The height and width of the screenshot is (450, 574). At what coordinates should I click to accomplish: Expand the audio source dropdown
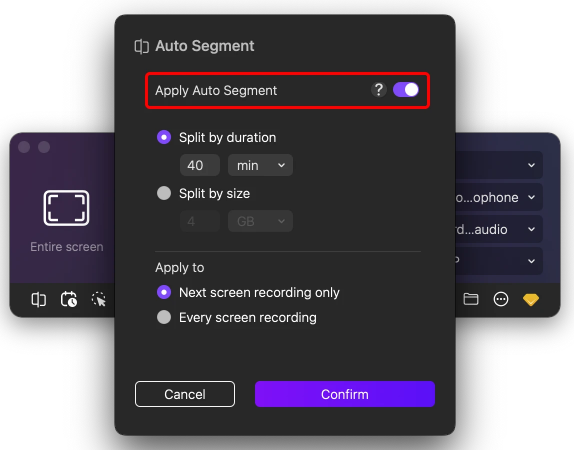coord(499,229)
